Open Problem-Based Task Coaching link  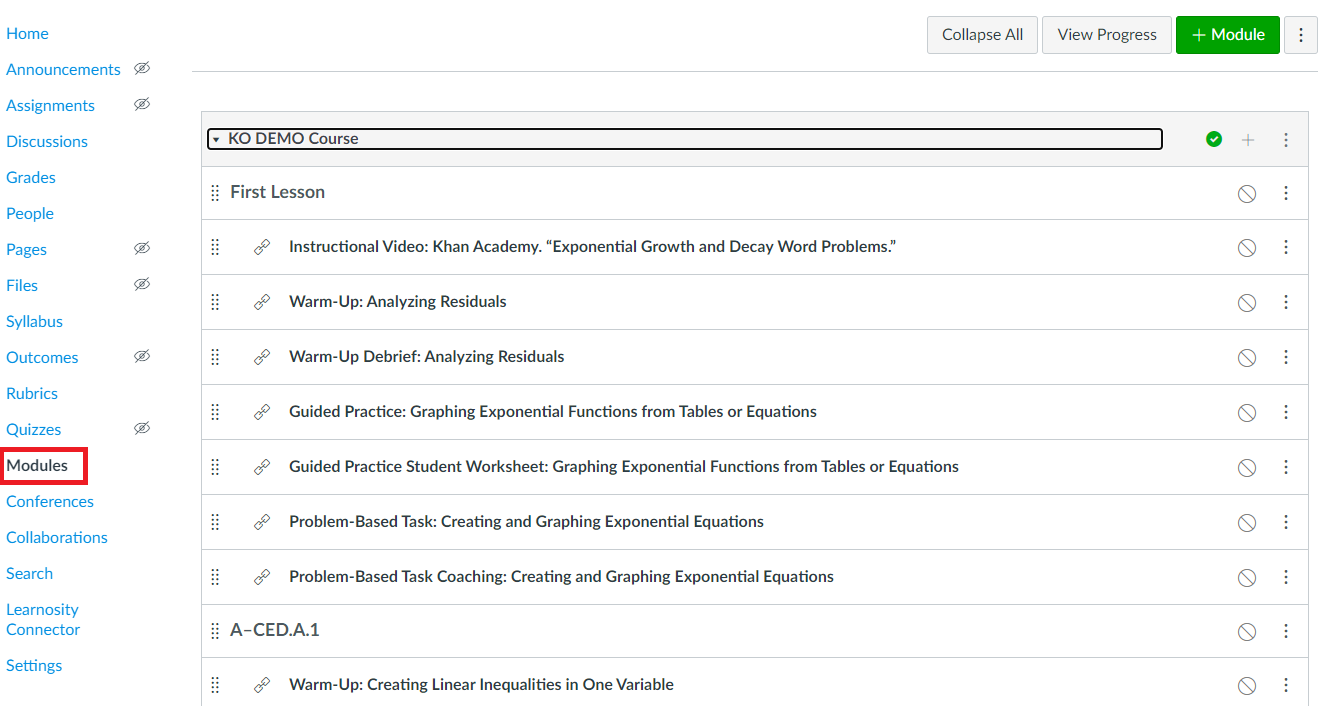561,577
